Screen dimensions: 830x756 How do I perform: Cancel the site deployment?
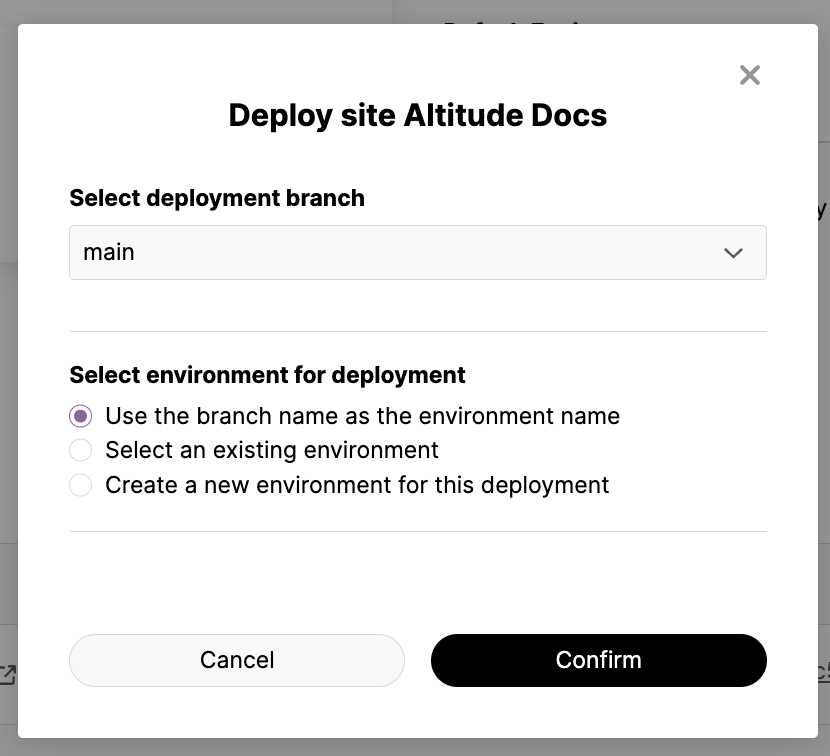237,660
